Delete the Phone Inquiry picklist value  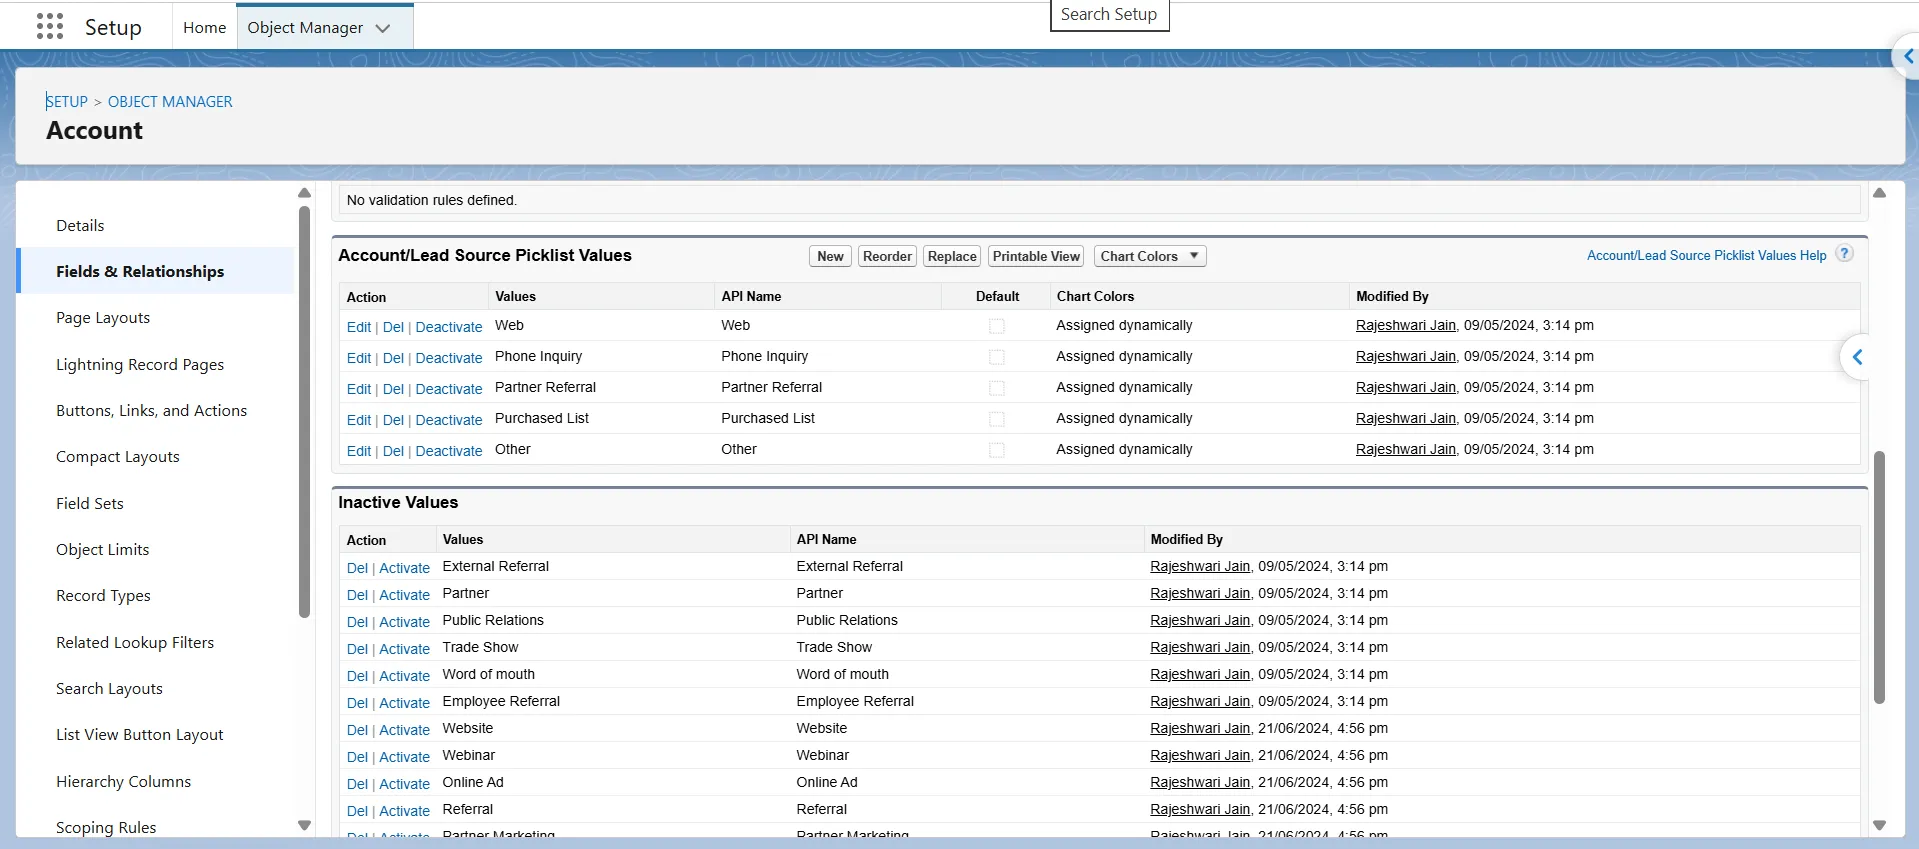(x=393, y=358)
